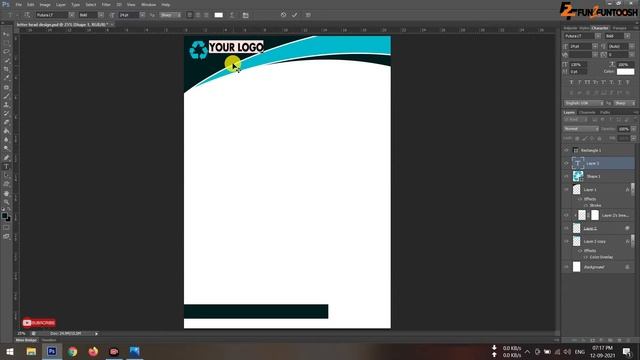Select the Horizontal Type tool
Image resolution: width=640 pixels, height=360 pixels.
(x=6, y=167)
